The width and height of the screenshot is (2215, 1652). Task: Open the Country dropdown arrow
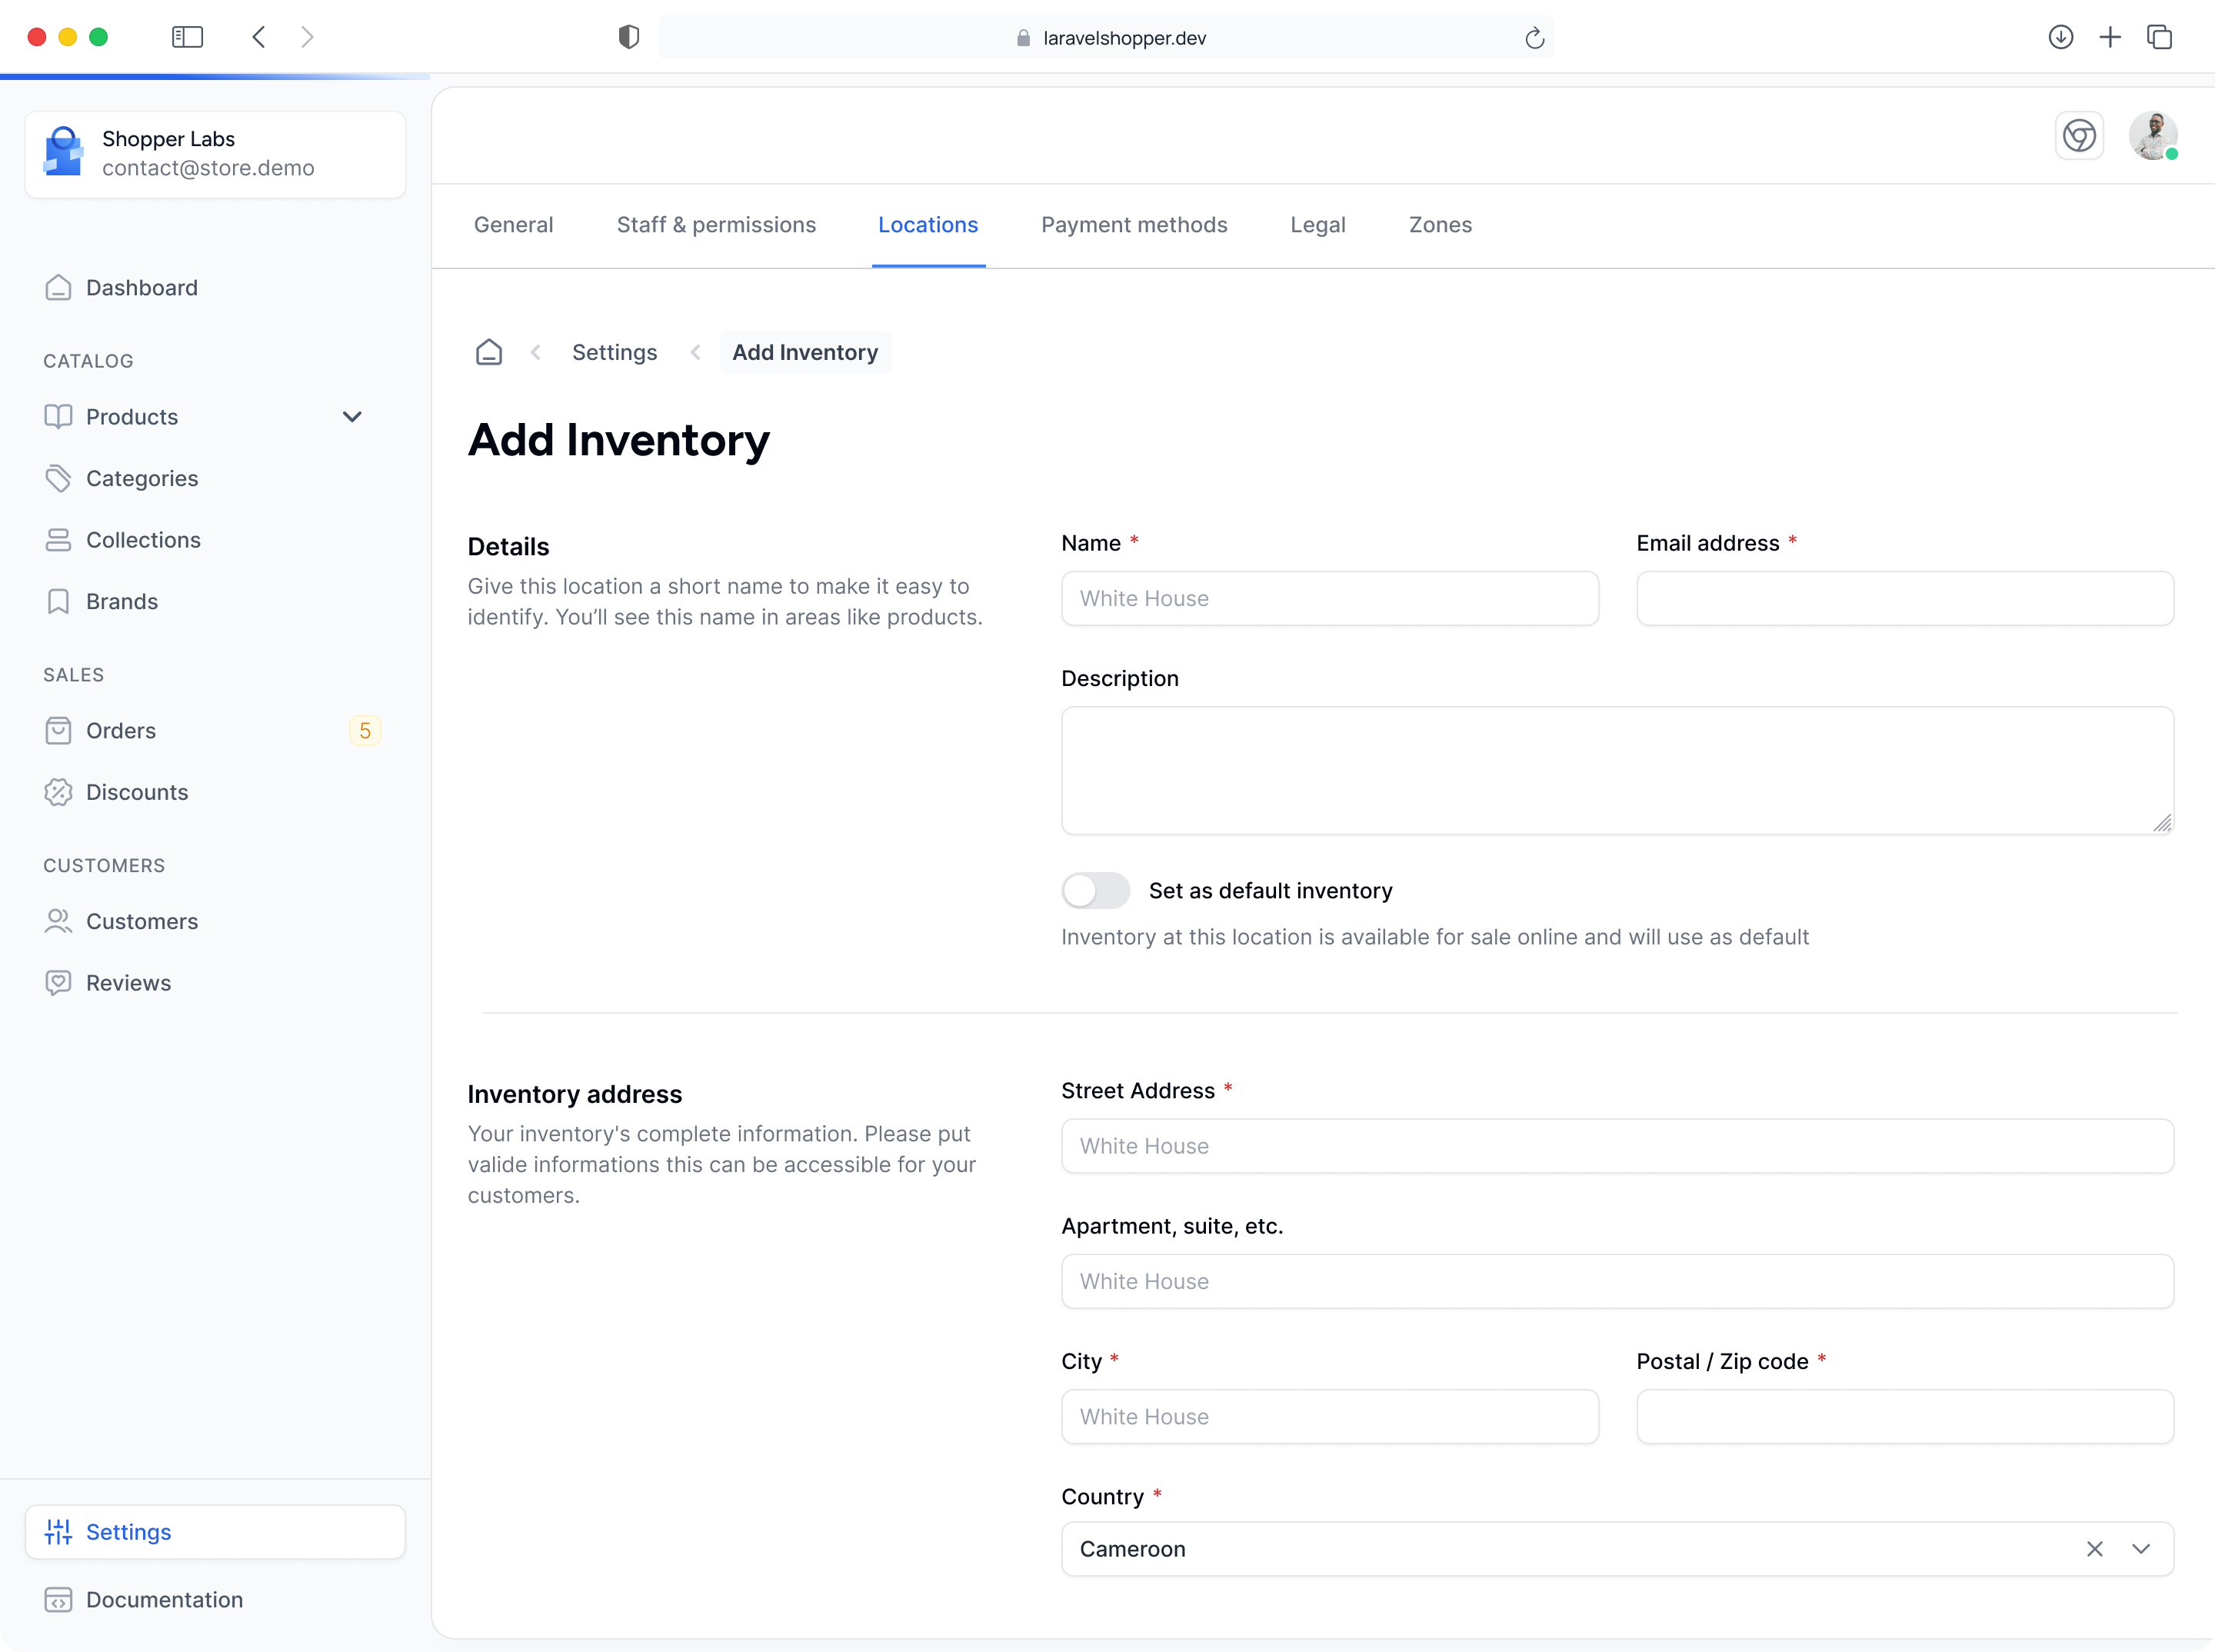pyautogui.click(x=2141, y=1549)
